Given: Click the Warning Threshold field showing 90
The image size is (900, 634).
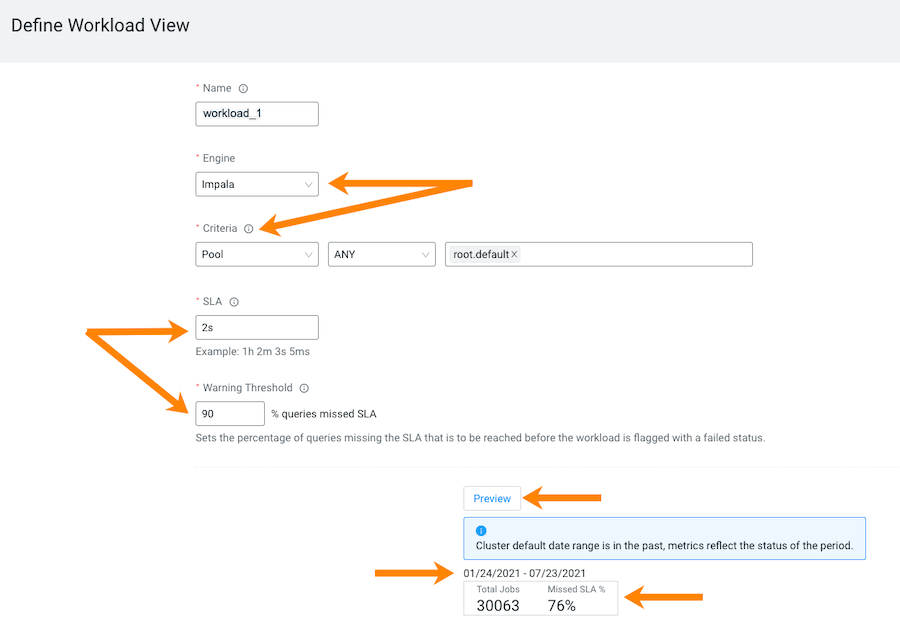Looking at the screenshot, I should pos(230,414).
